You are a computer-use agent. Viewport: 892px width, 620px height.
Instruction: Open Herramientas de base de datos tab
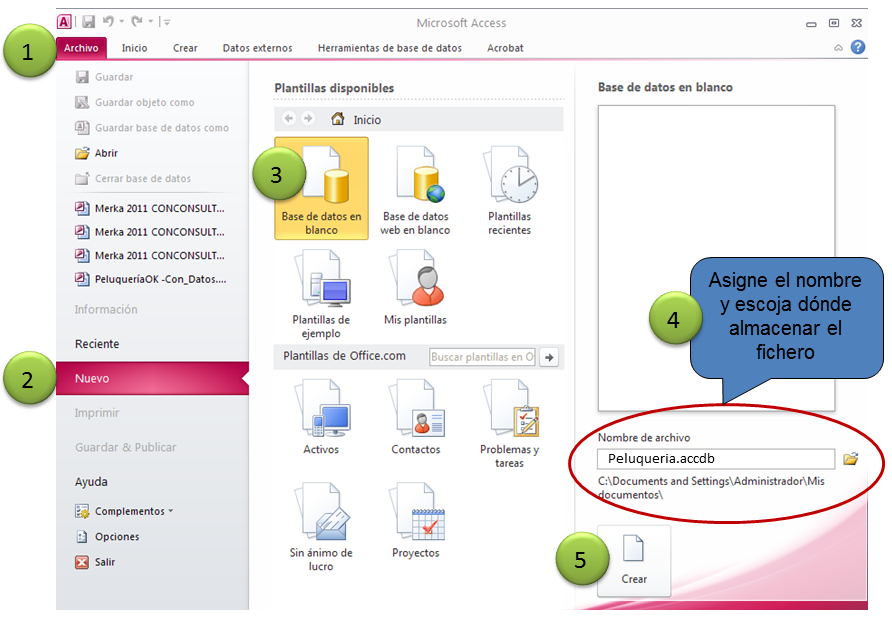click(x=390, y=48)
